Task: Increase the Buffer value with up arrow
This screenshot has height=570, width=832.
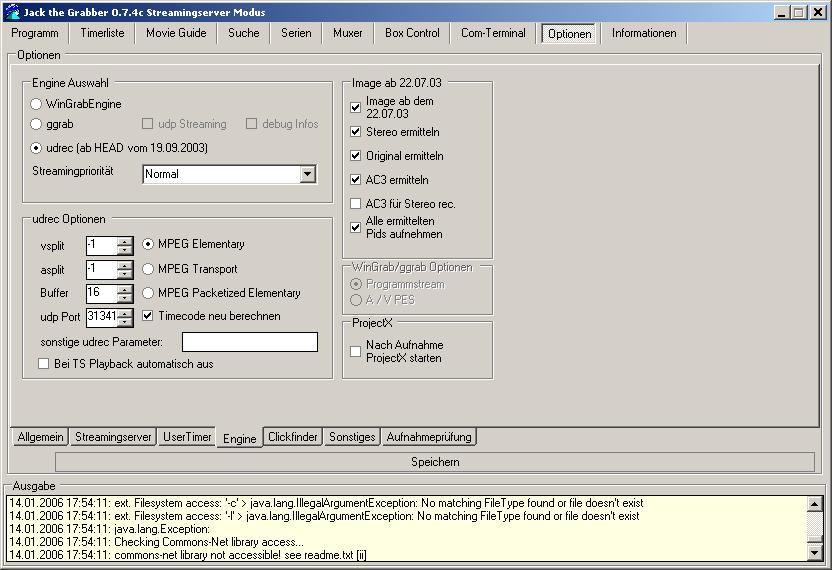Action: click(125, 288)
